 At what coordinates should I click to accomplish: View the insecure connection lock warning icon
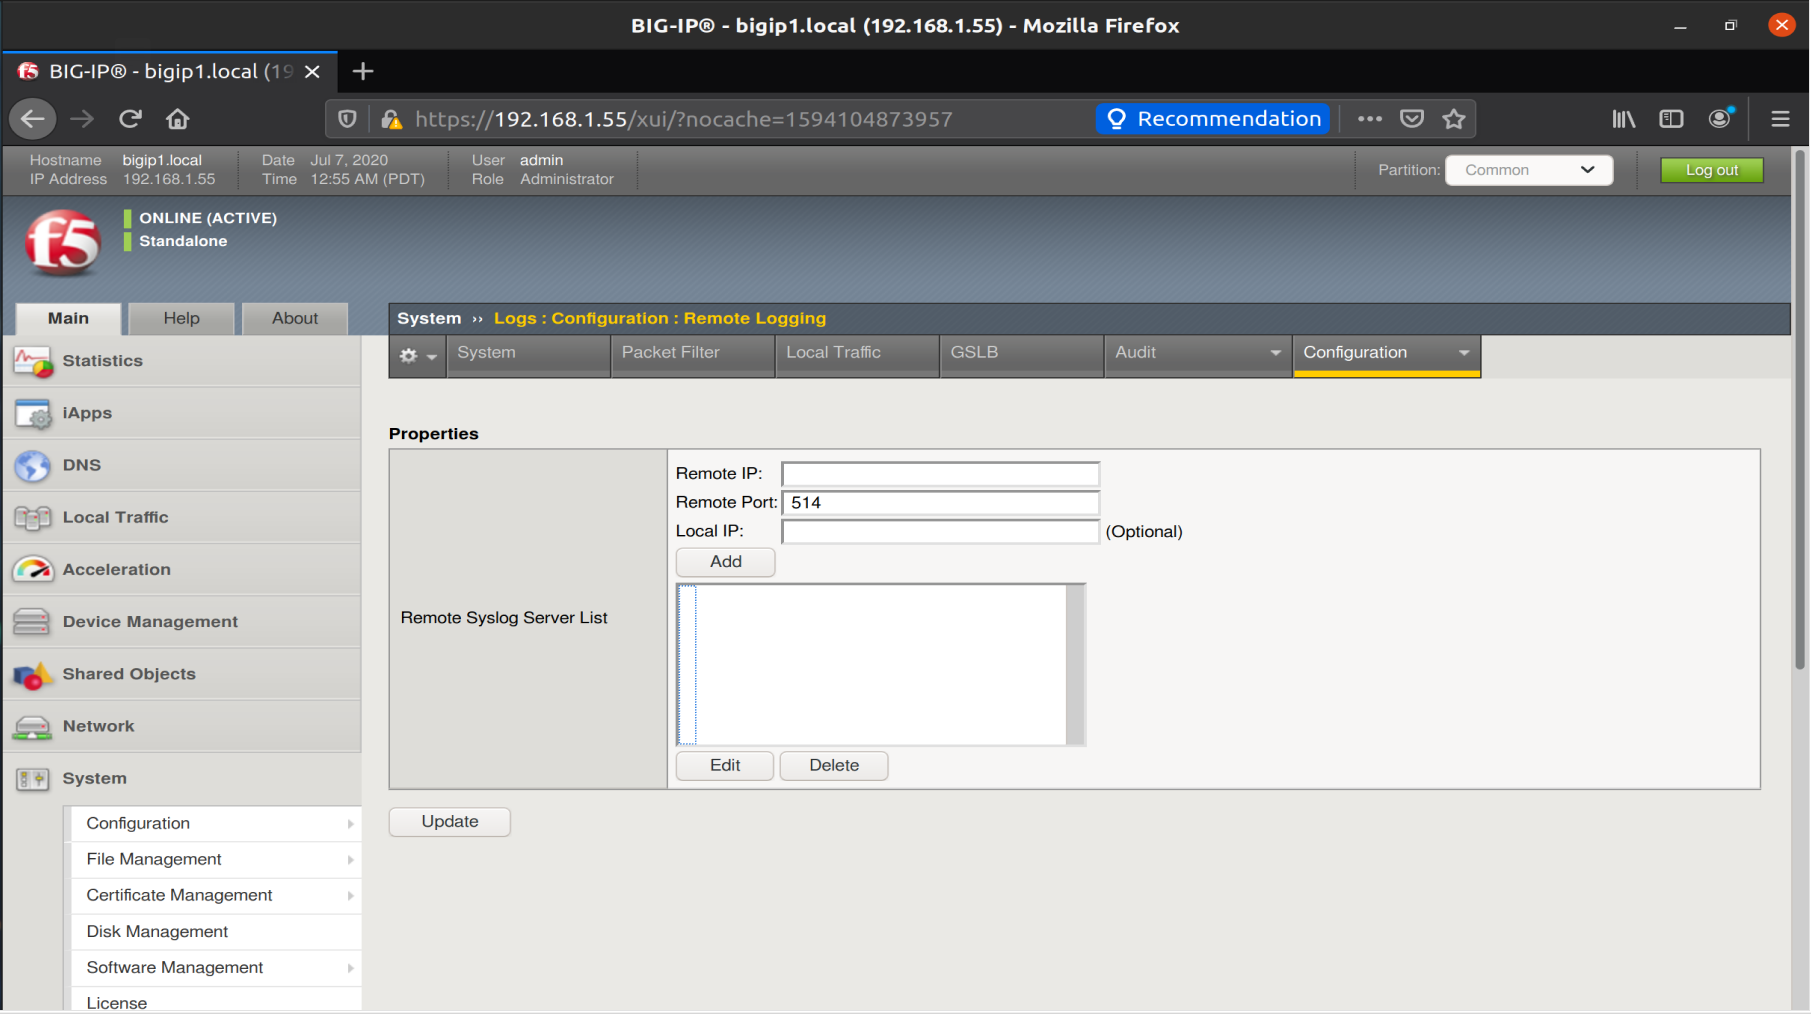pyautogui.click(x=392, y=119)
